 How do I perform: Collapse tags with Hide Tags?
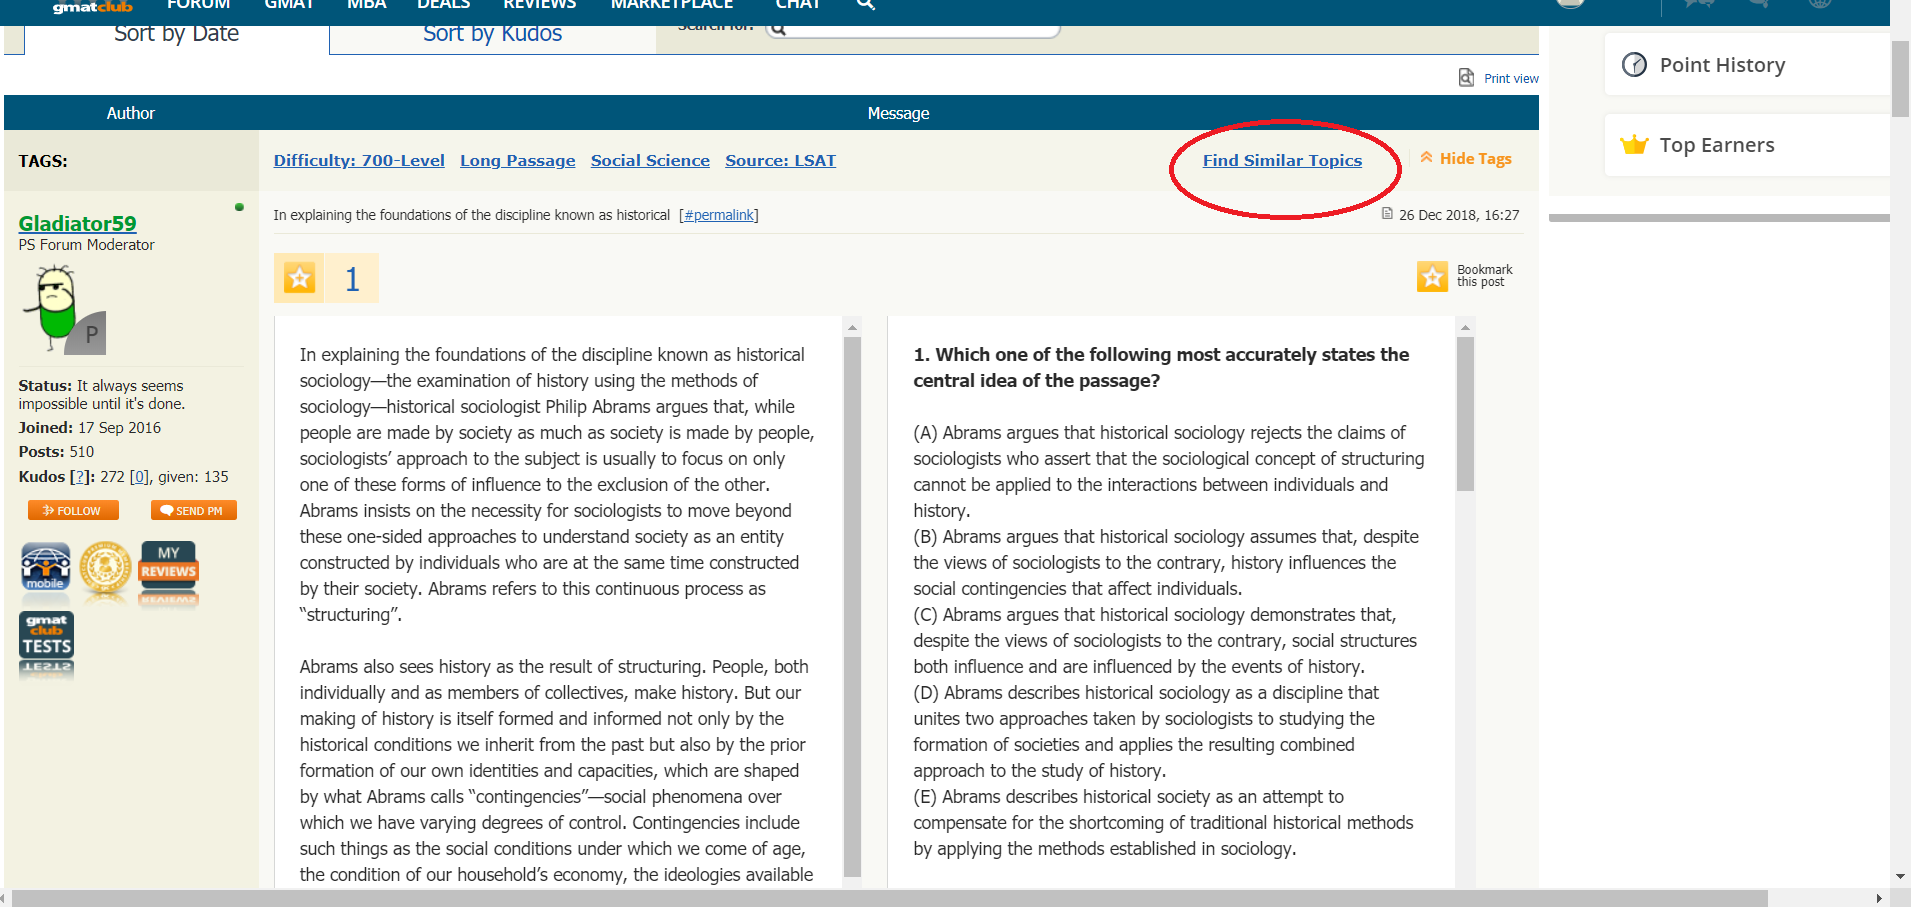coord(1466,159)
